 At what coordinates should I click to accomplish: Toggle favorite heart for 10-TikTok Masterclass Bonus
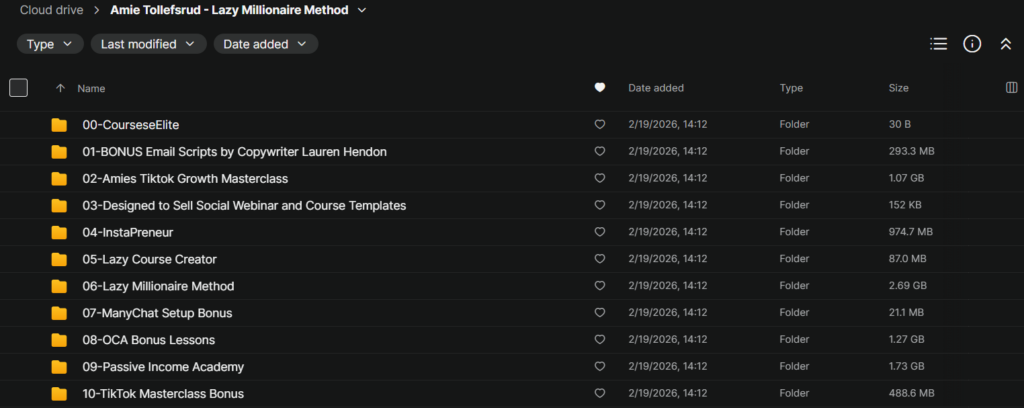click(600, 393)
